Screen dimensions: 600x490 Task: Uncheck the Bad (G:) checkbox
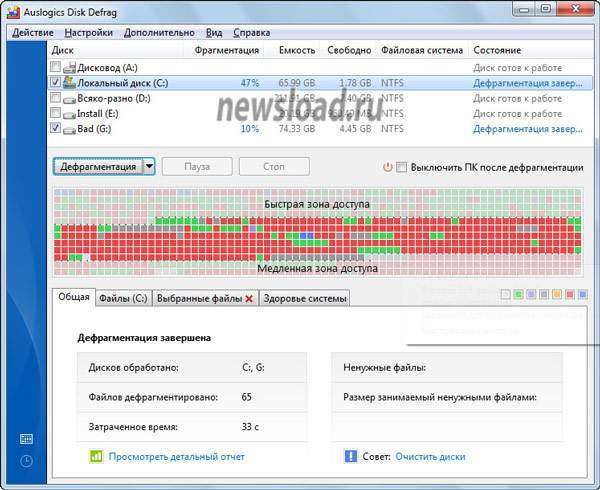pyautogui.click(x=55, y=128)
